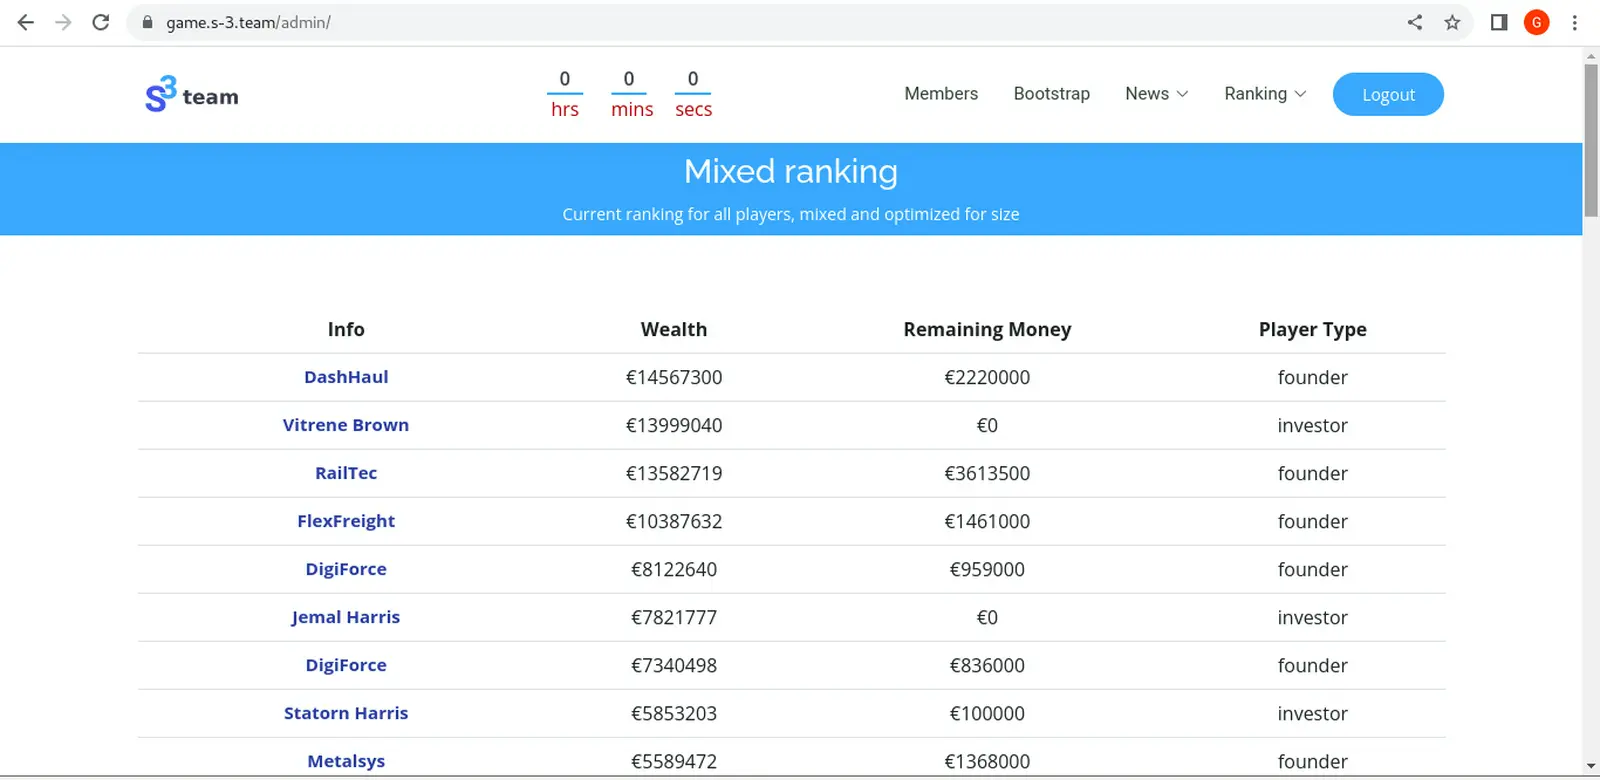Open Vitrene Brown's profile link
Viewport: 1600px width, 780px height.
click(346, 425)
